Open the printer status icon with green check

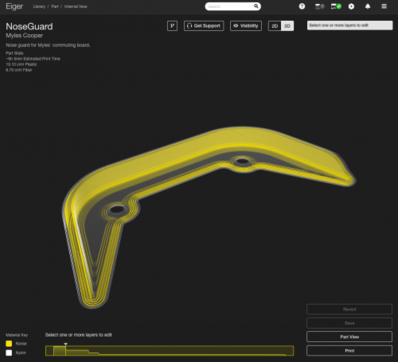pyautogui.click(x=336, y=6)
